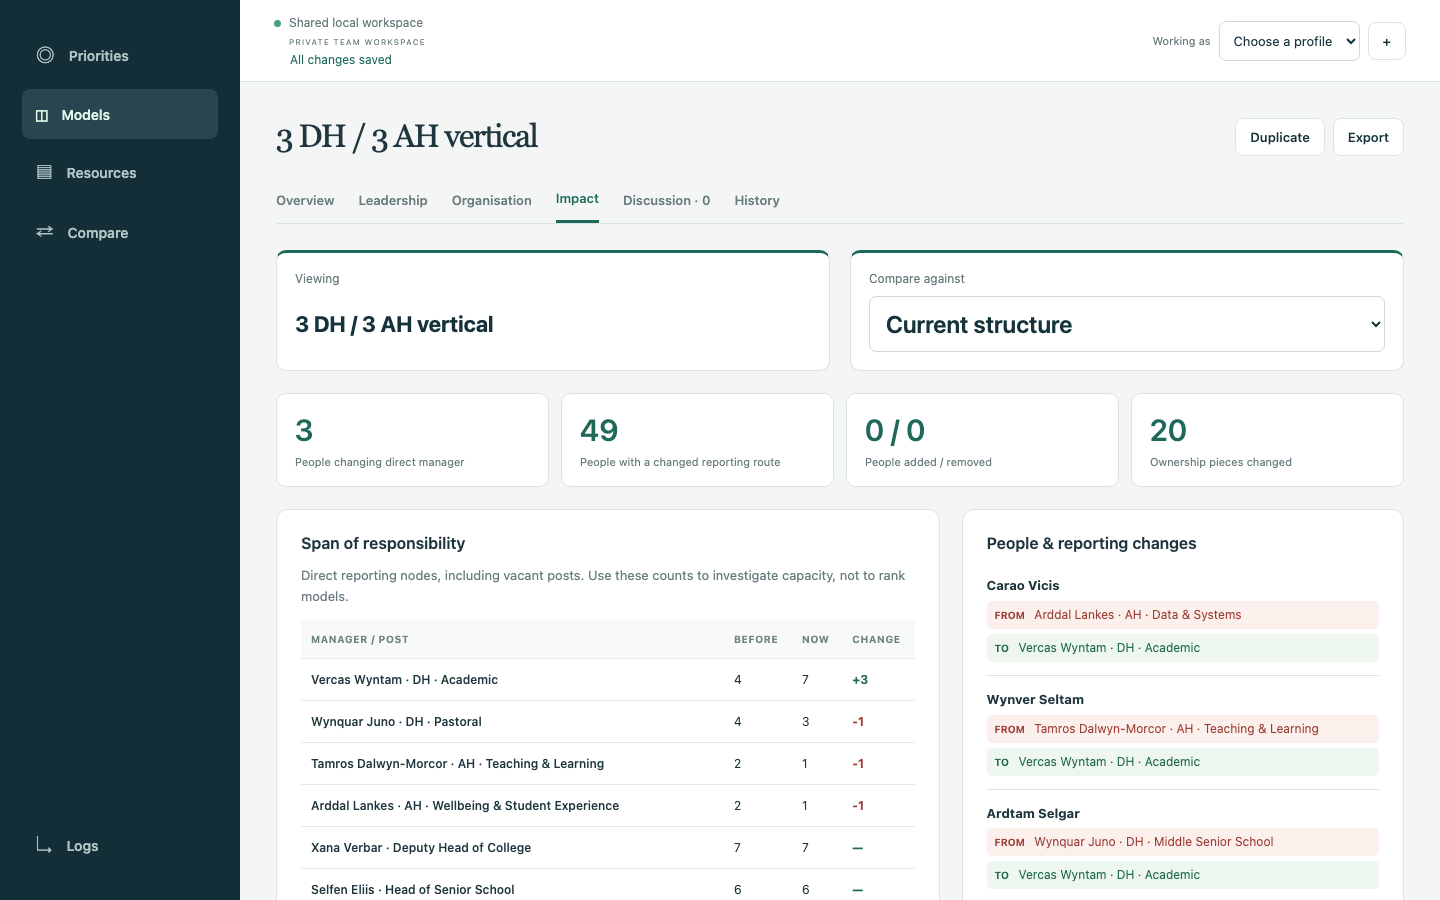Click the Resources stack icon in sidebar
Viewport: 1440px width, 900px height.
click(x=44, y=172)
